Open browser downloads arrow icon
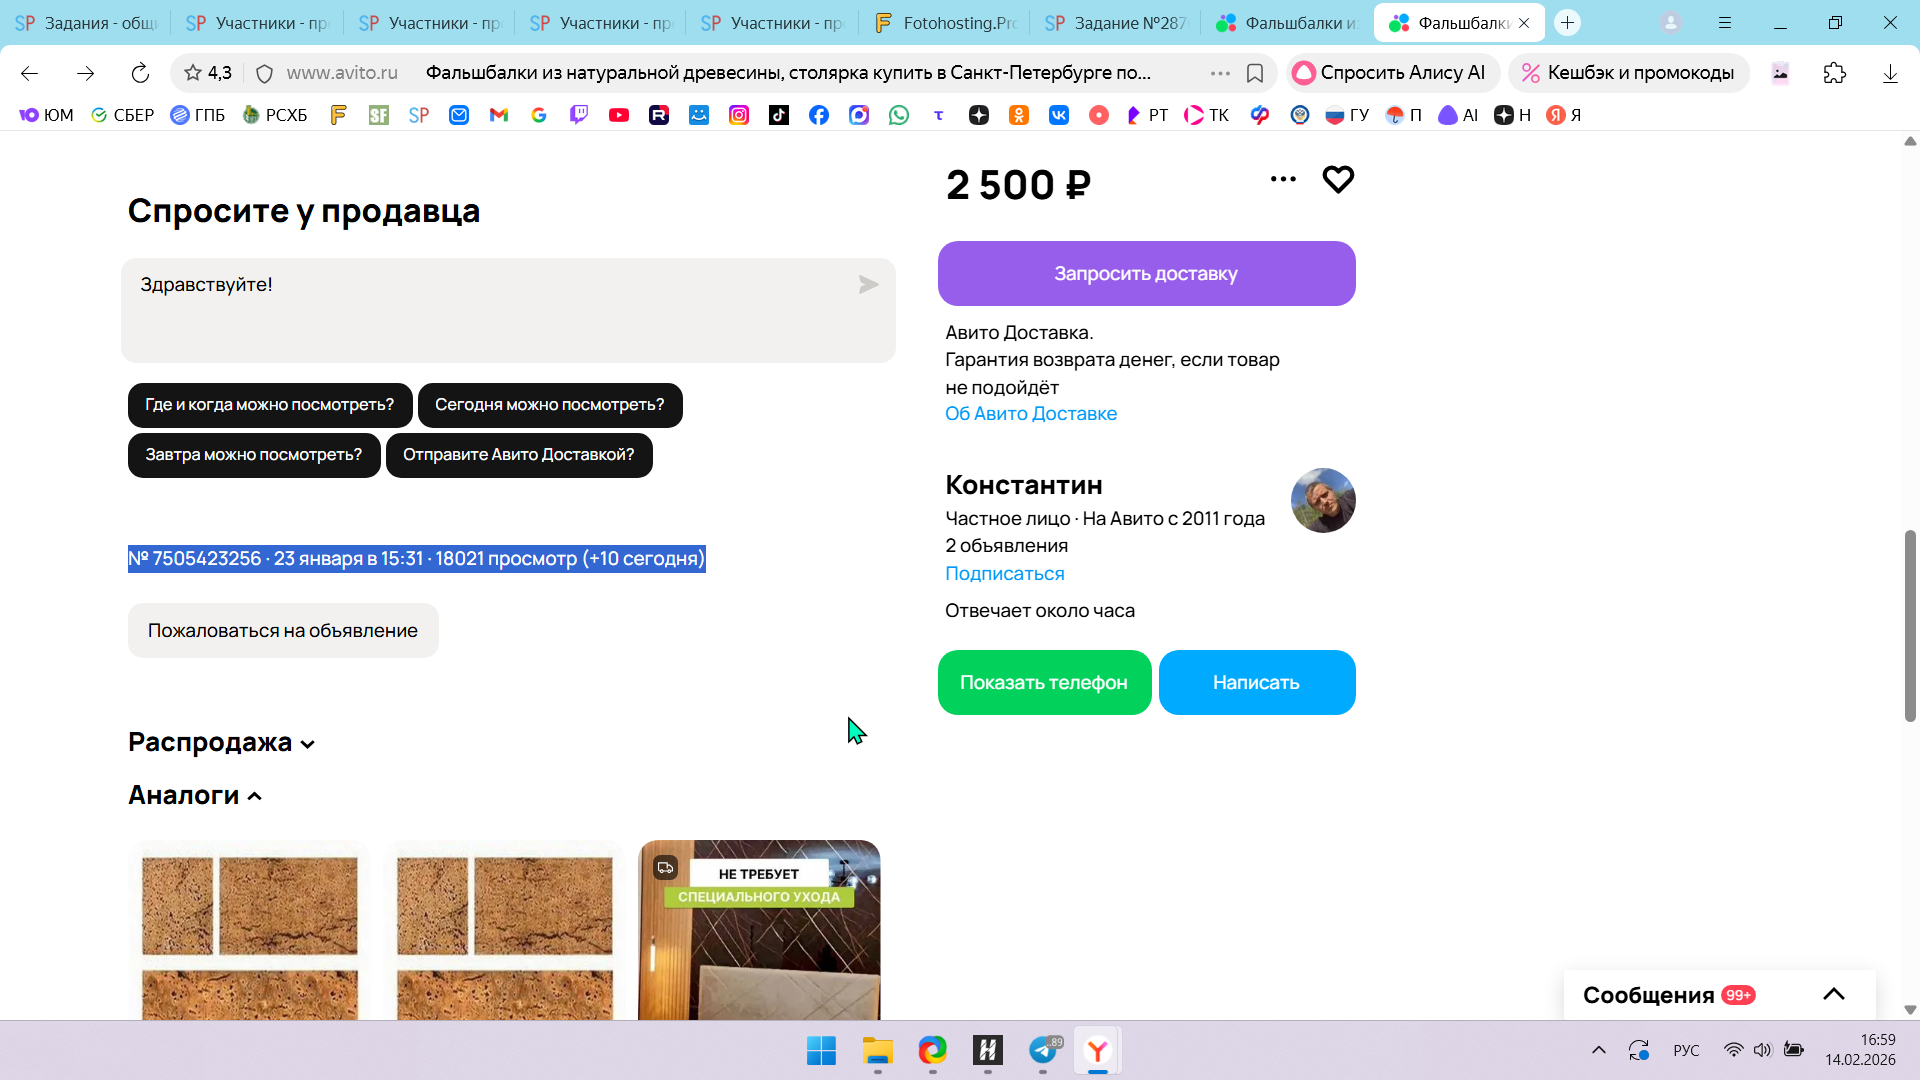The height and width of the screenshot is (1080, 1920). click(1890, 73)
